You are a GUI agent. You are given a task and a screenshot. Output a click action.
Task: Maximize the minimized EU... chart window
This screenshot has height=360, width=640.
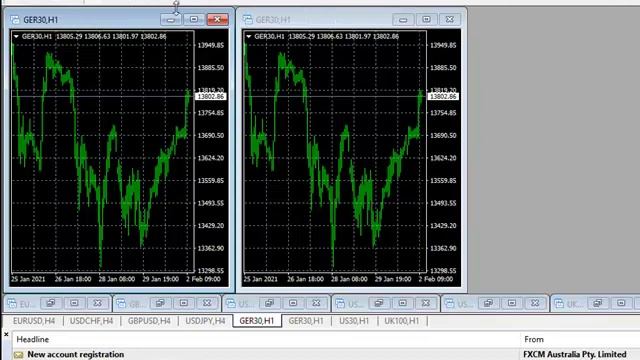tap(74, 303)
